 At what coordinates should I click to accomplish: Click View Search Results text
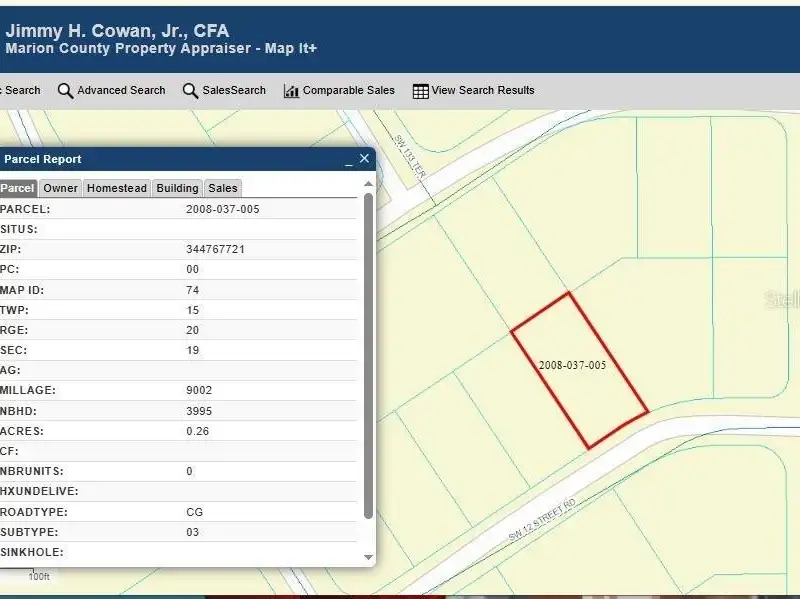pos(483,90)
